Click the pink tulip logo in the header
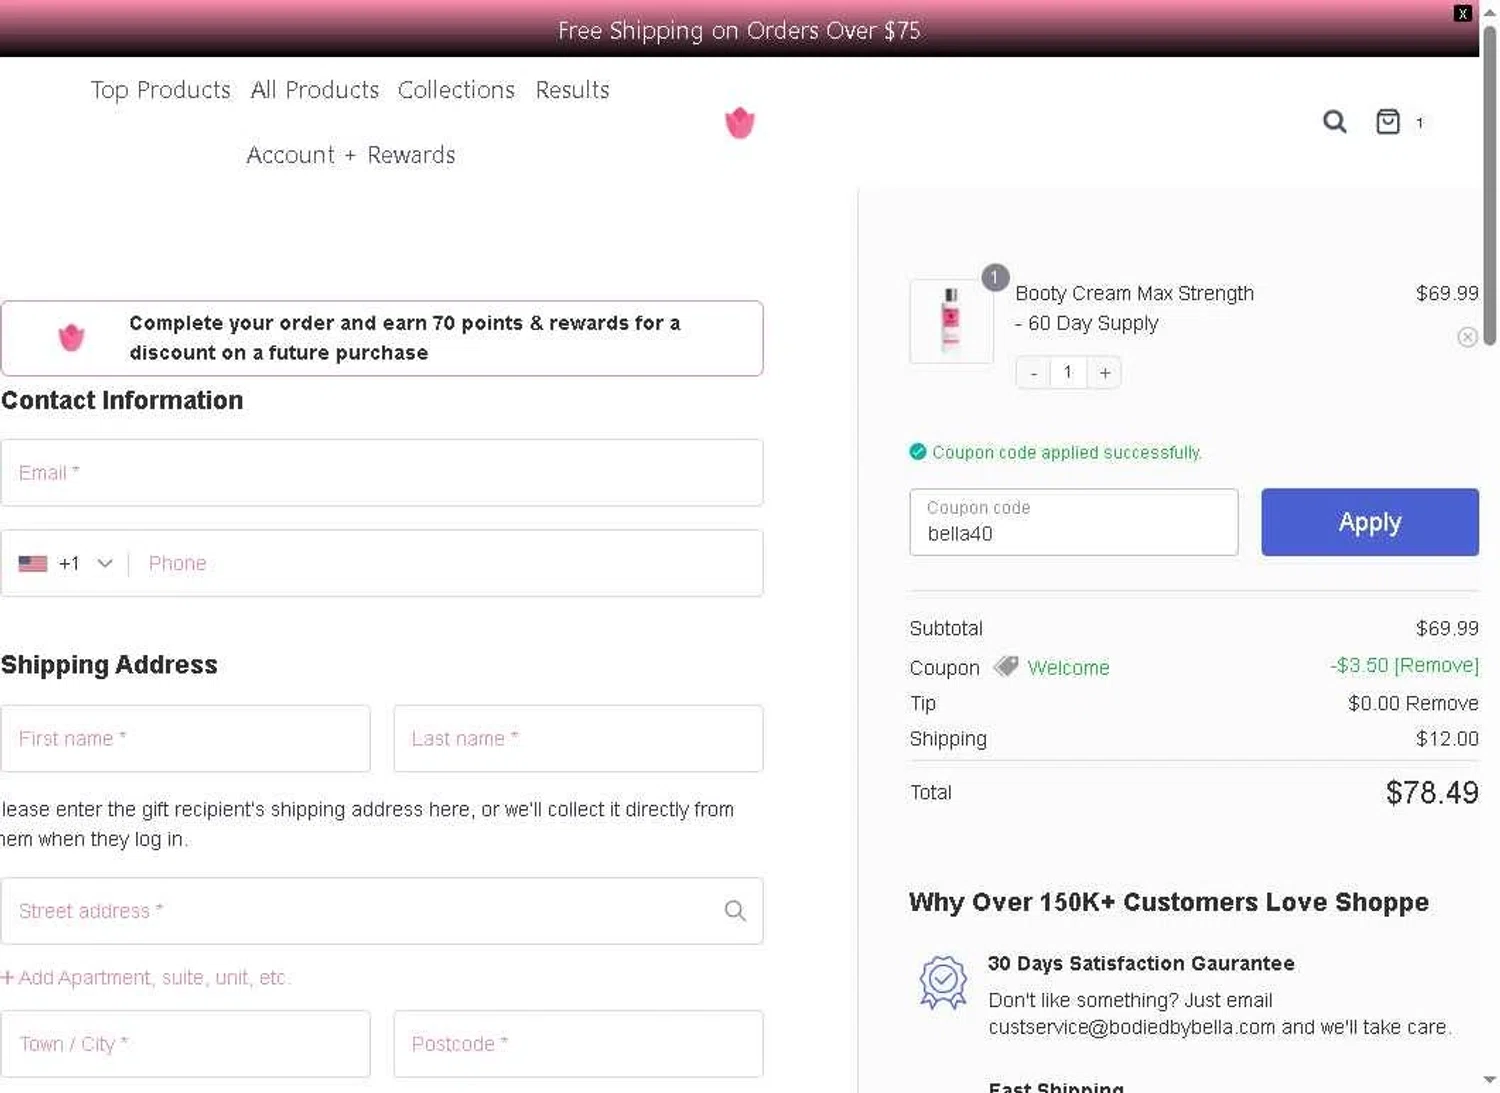1500x1093 pixels. click(x=739, y=122)
